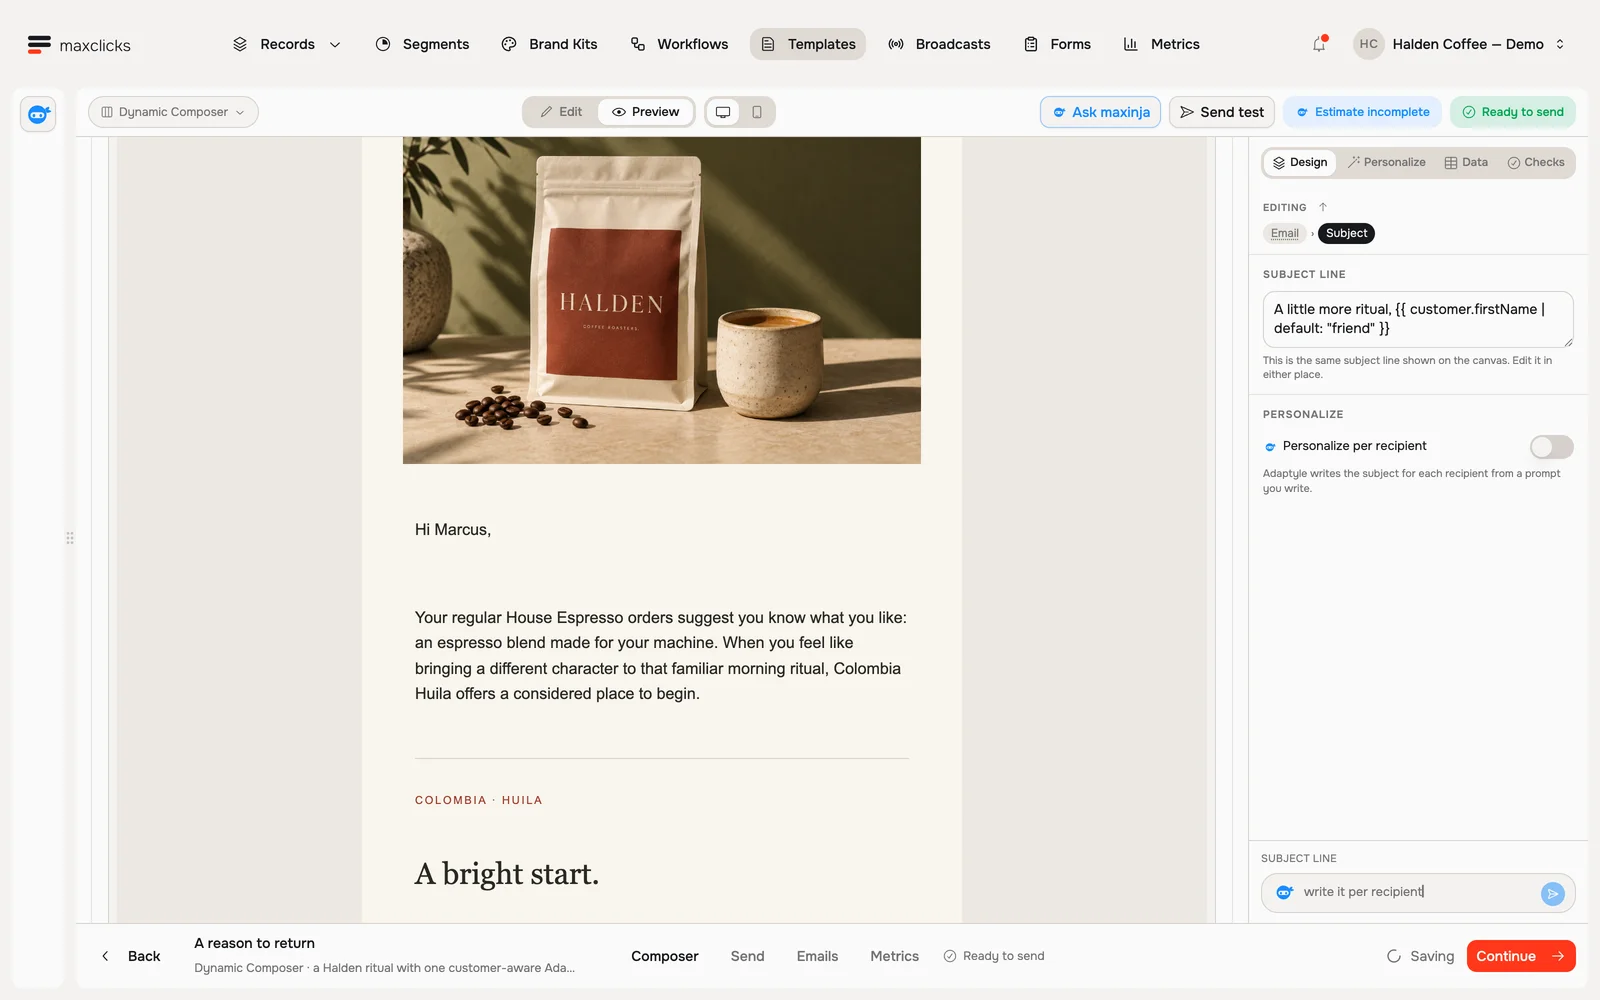
Task: Submit the subject line prompt
Action: coord(1552,893)
